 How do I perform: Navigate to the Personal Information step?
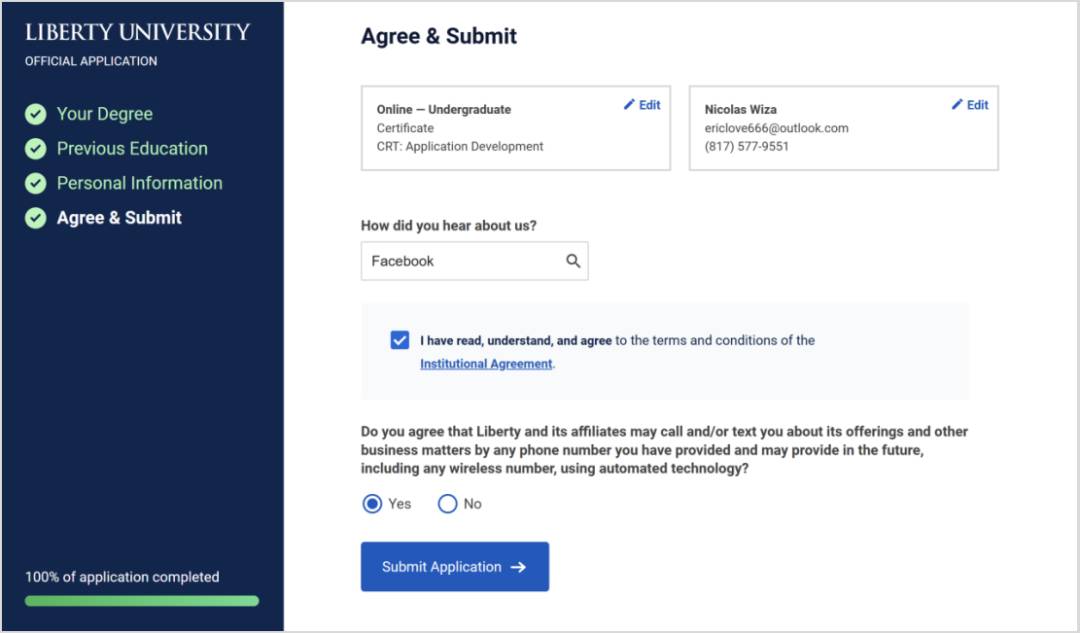[140, 183]
